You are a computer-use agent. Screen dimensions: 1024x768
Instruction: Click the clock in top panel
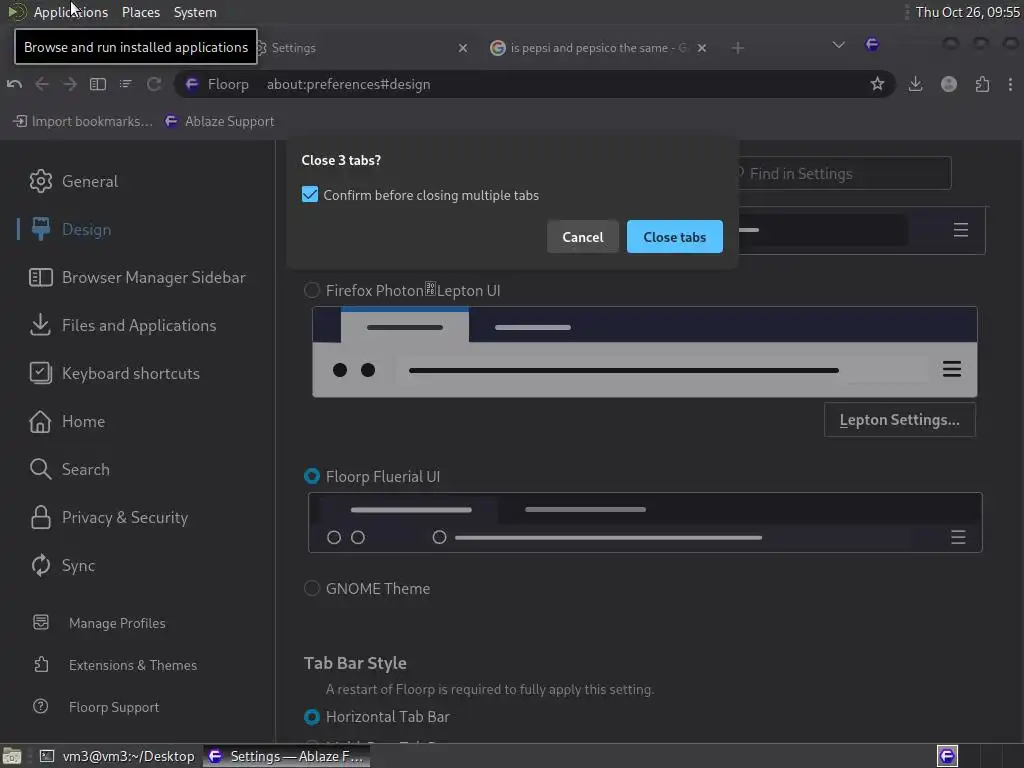coord(967,12)
